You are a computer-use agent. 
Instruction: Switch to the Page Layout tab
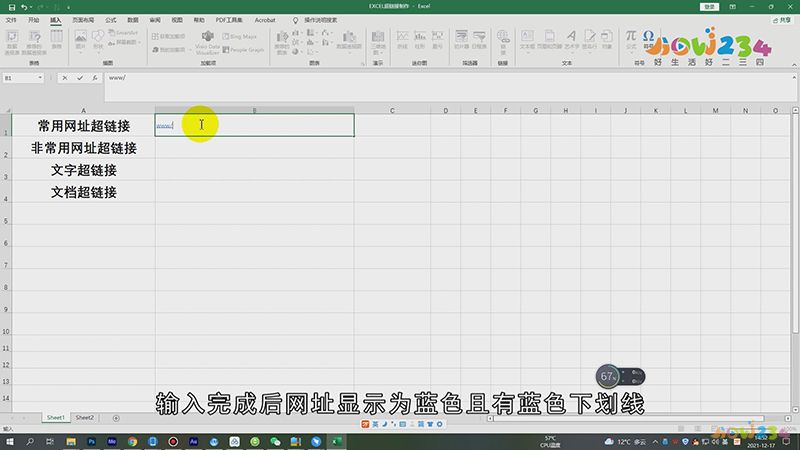pyautogui.click(x=83, y=20)
